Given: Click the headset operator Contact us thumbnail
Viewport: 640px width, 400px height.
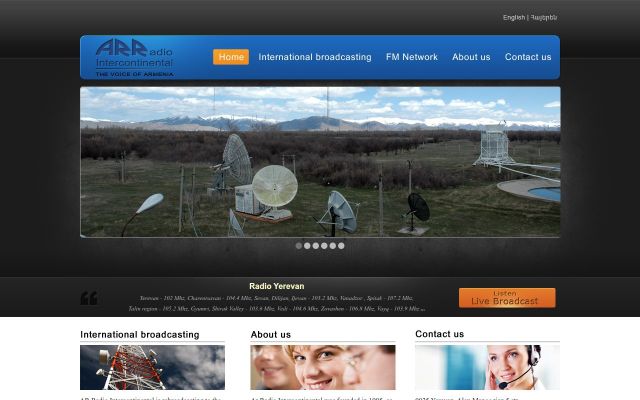Looking at the screenshot, I should click(487, 367).
